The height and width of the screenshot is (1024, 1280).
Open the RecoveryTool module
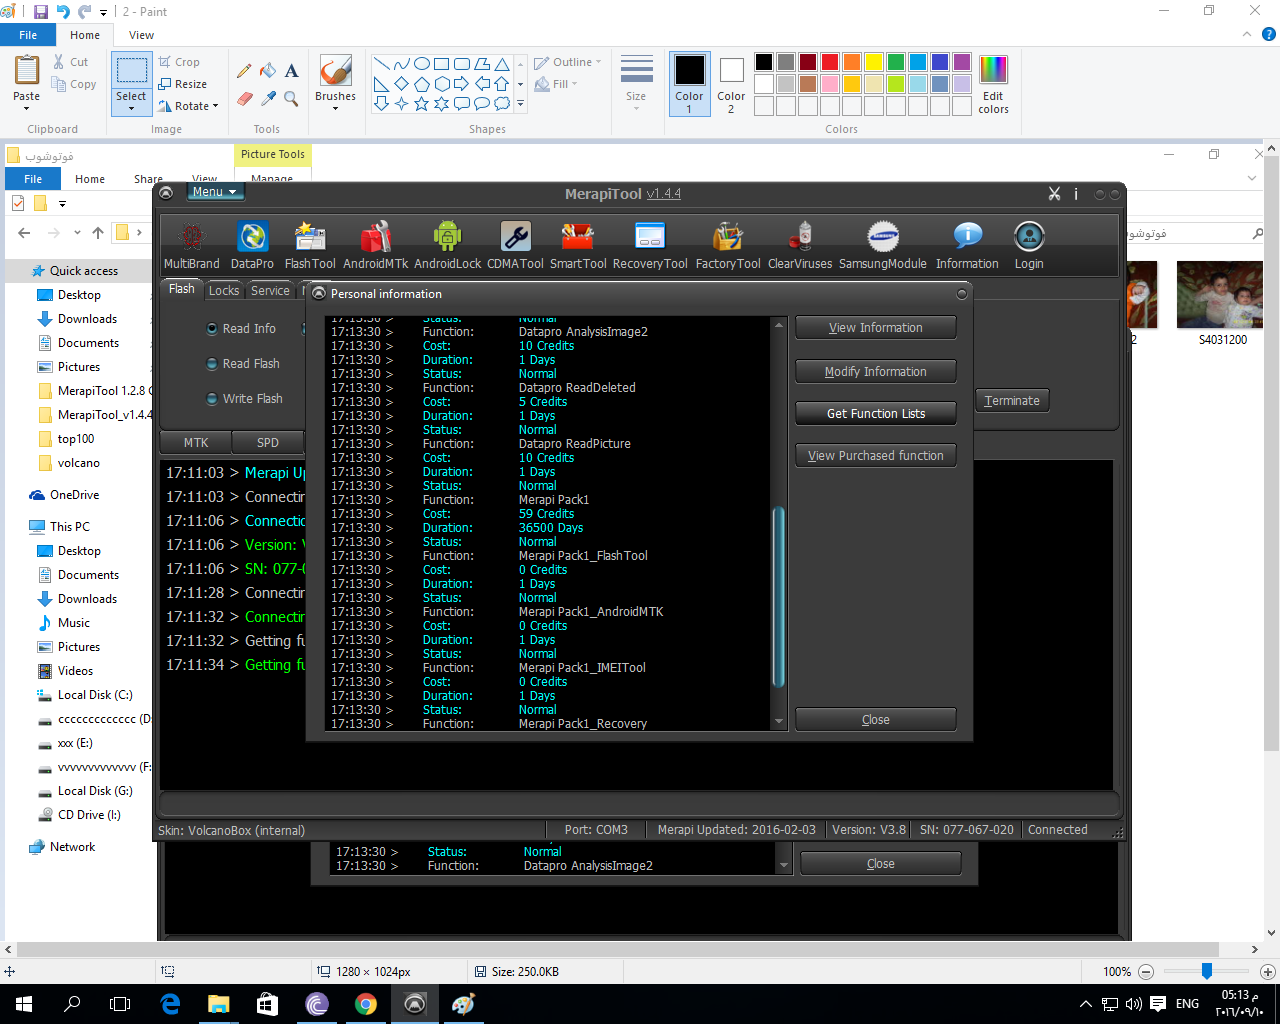[650, 246]
